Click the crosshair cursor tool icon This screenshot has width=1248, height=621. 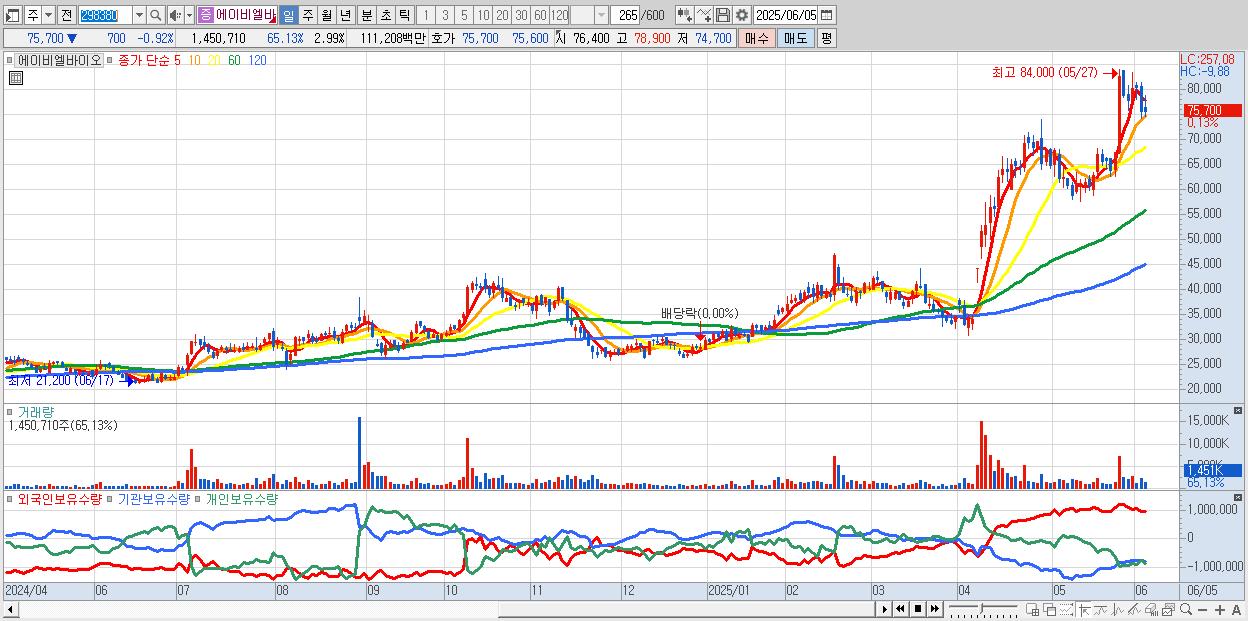[1084, 609]
